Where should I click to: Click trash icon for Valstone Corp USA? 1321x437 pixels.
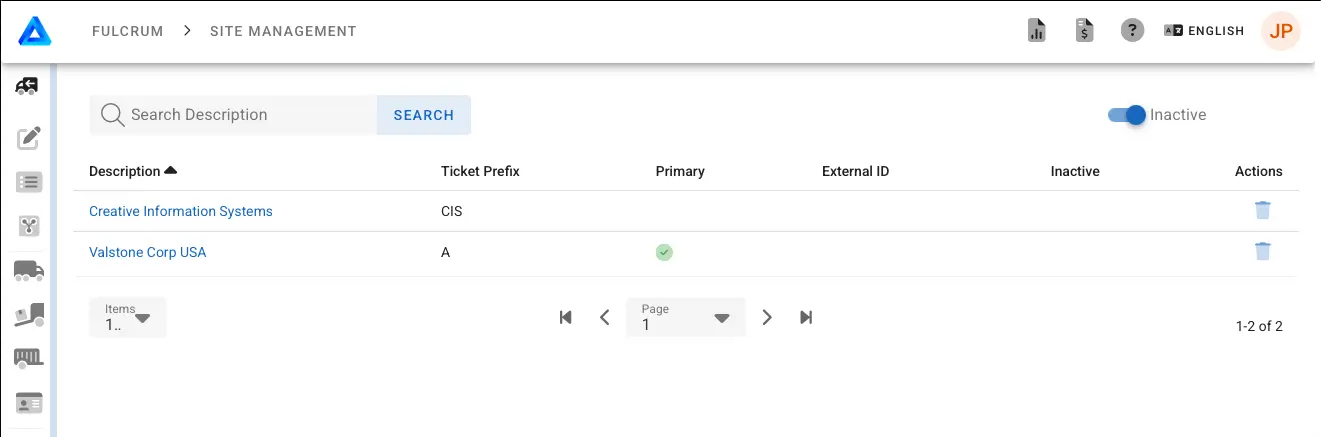(x=1263, y=251)
